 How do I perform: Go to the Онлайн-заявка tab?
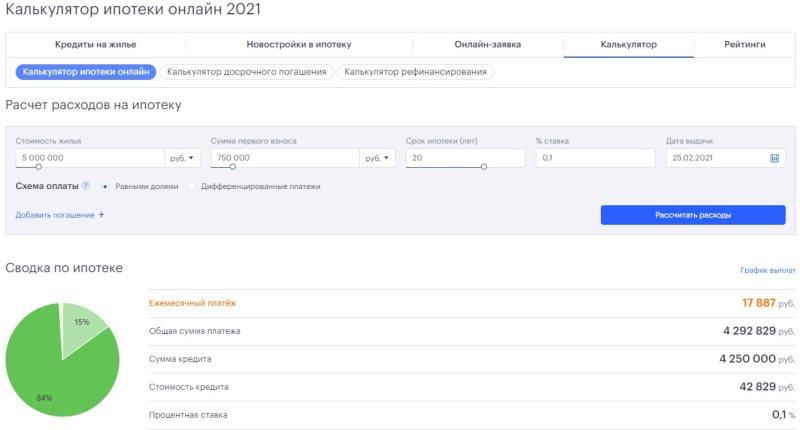487,45
